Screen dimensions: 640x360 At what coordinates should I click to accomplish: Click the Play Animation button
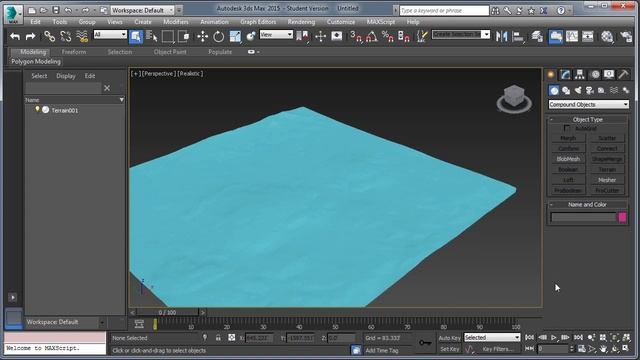[x=553, y=338]
